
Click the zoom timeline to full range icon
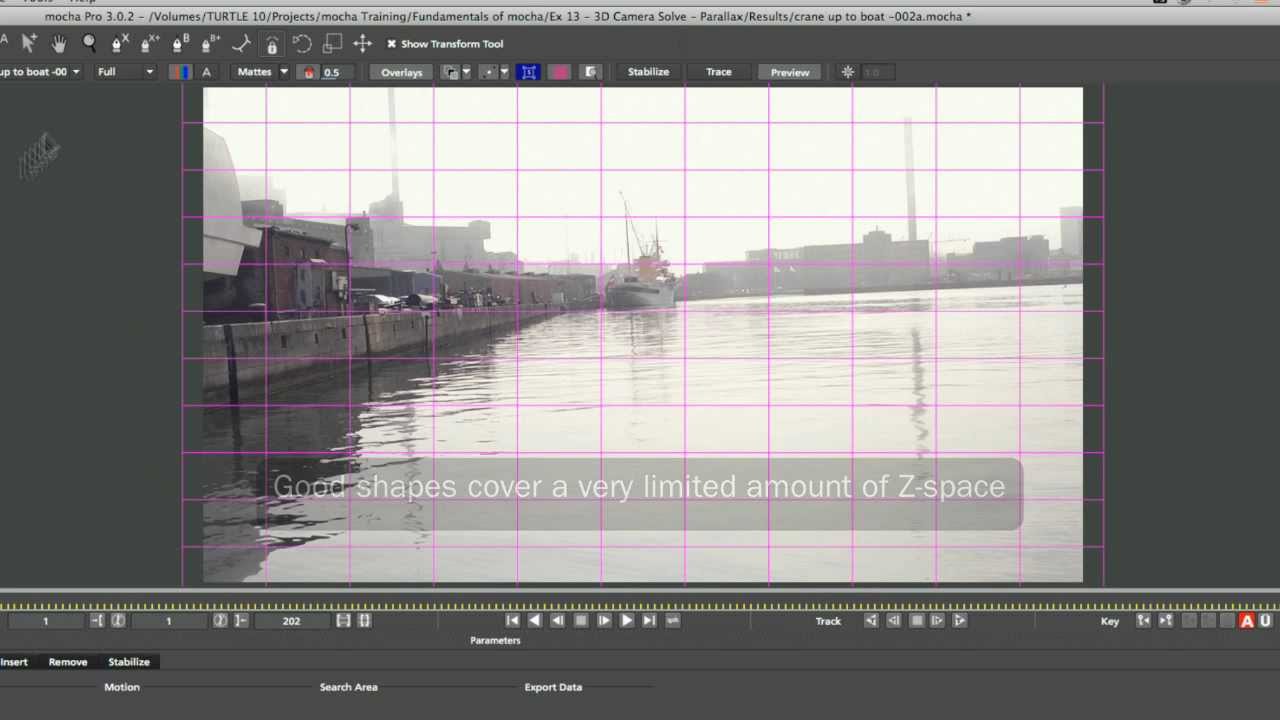[364, 621]
